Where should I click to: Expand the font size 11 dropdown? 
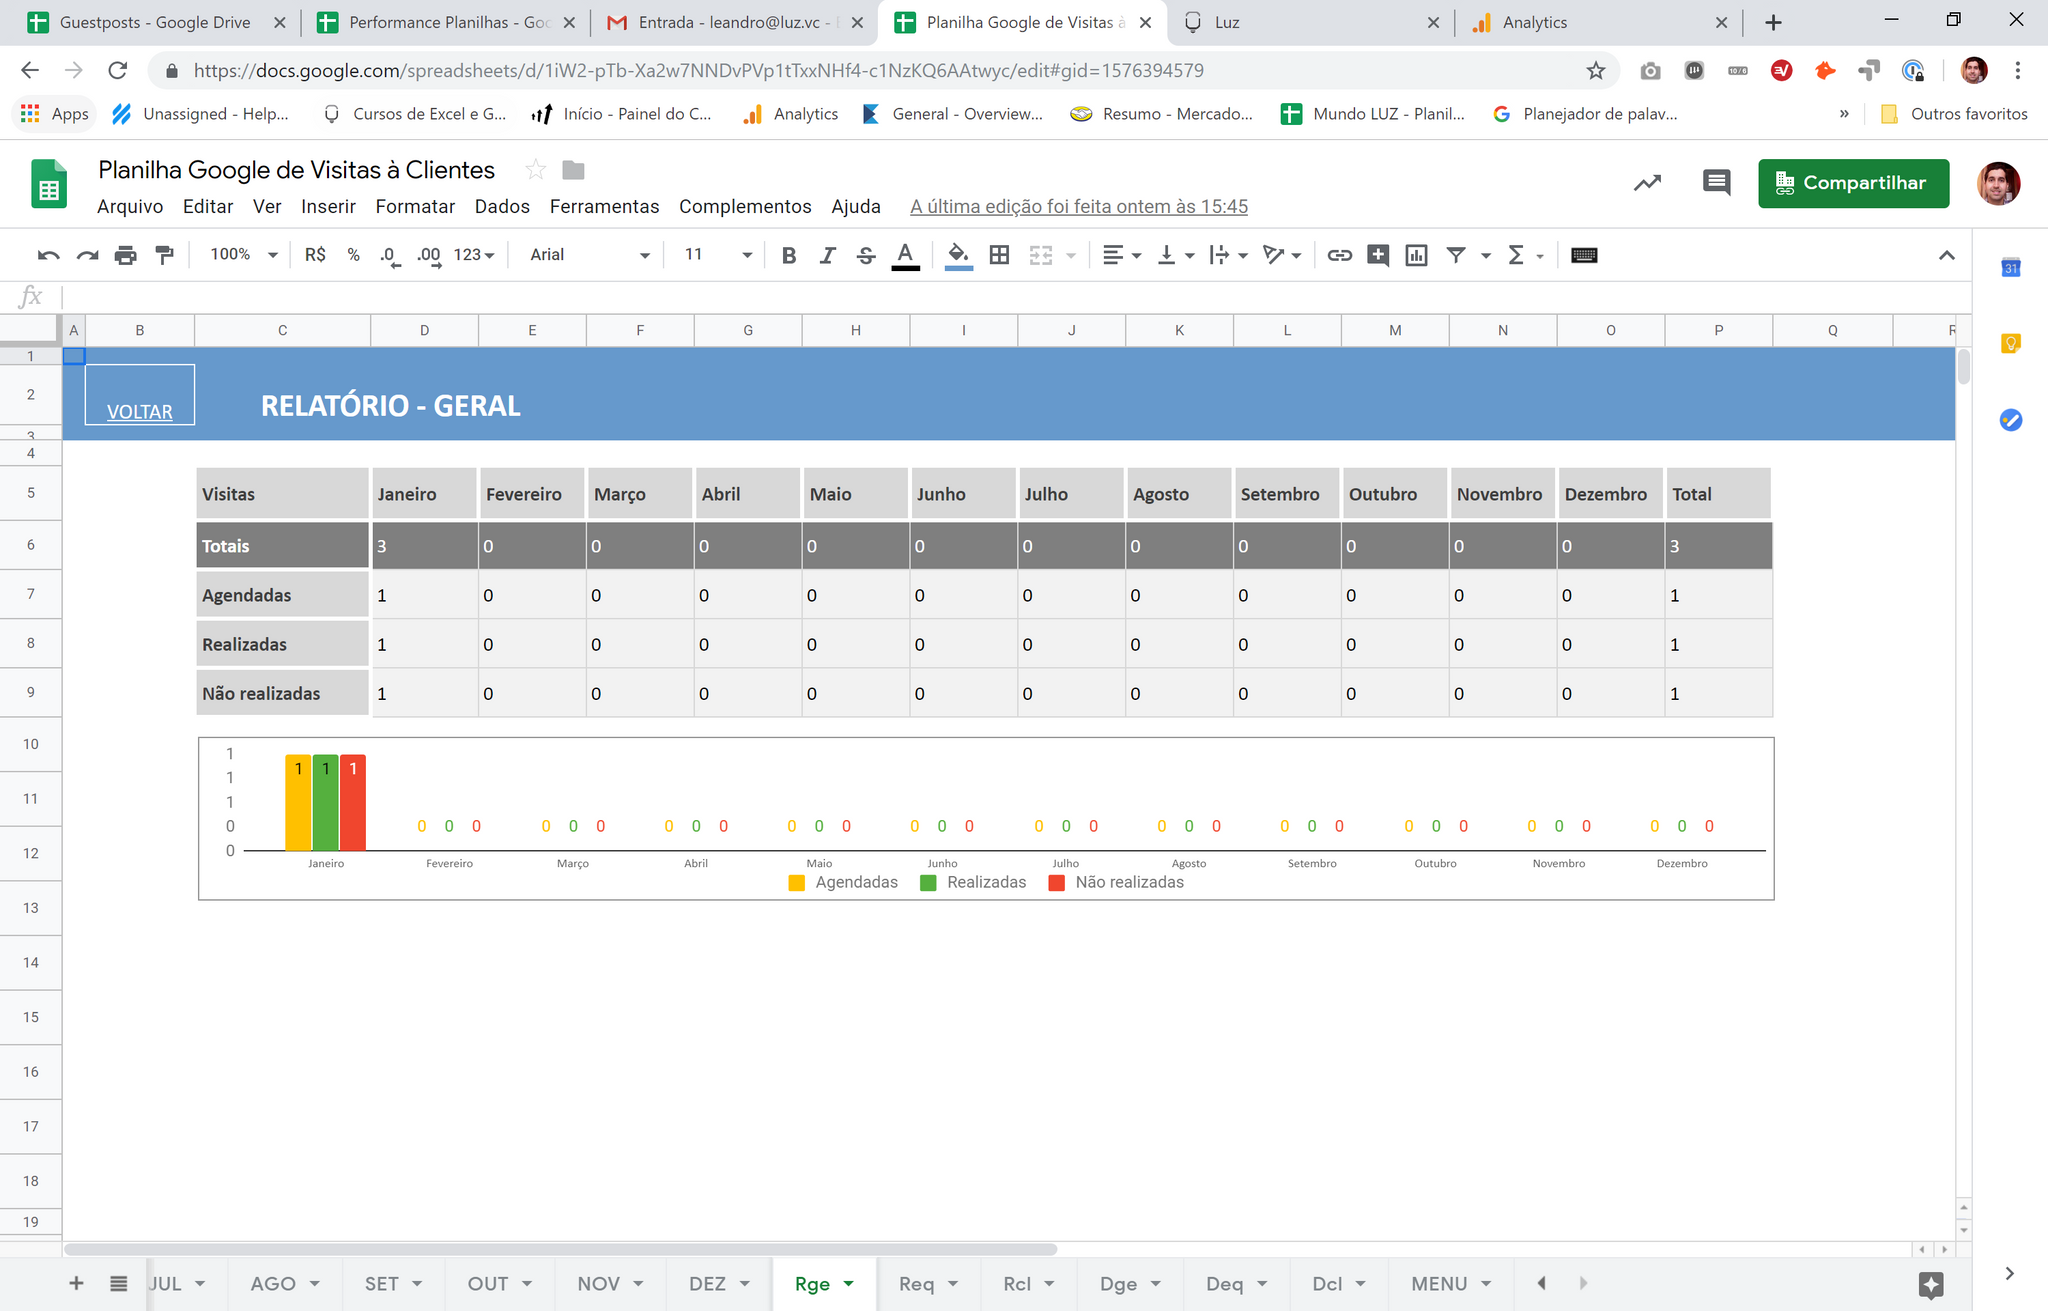717,255
